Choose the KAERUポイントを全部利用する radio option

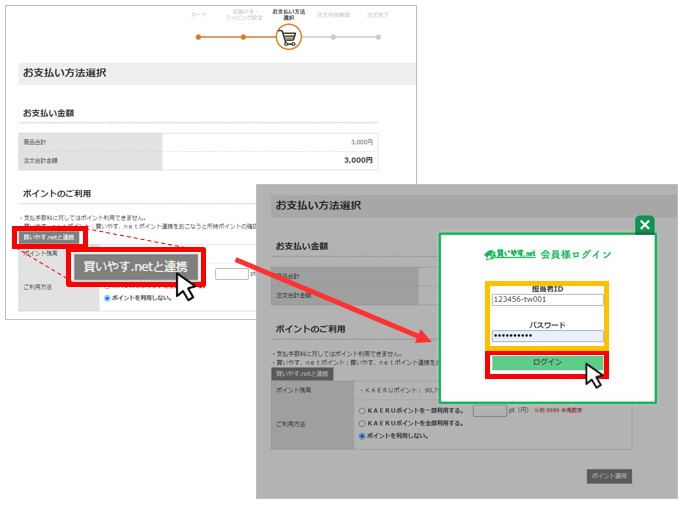click(362, 423)
